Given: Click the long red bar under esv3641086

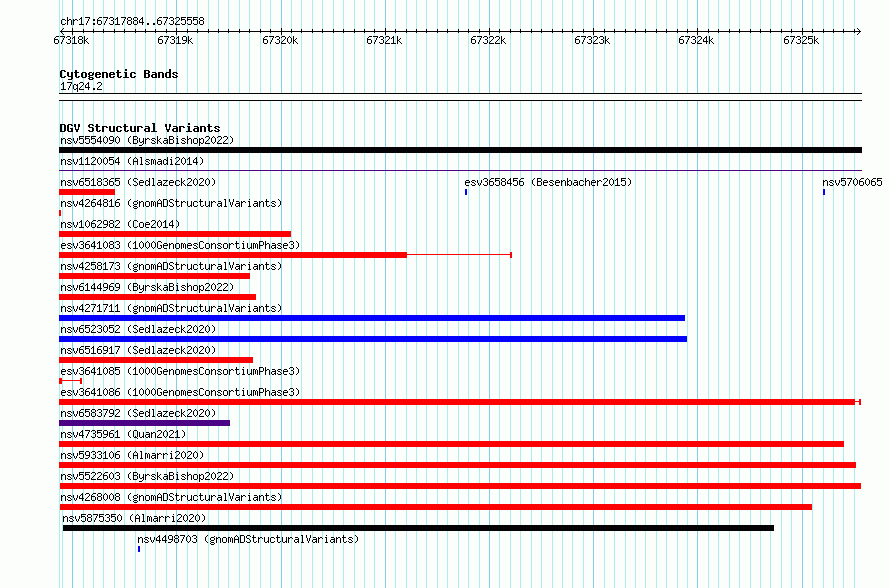Looking at the screenshot, I should (x=460, y=402).
